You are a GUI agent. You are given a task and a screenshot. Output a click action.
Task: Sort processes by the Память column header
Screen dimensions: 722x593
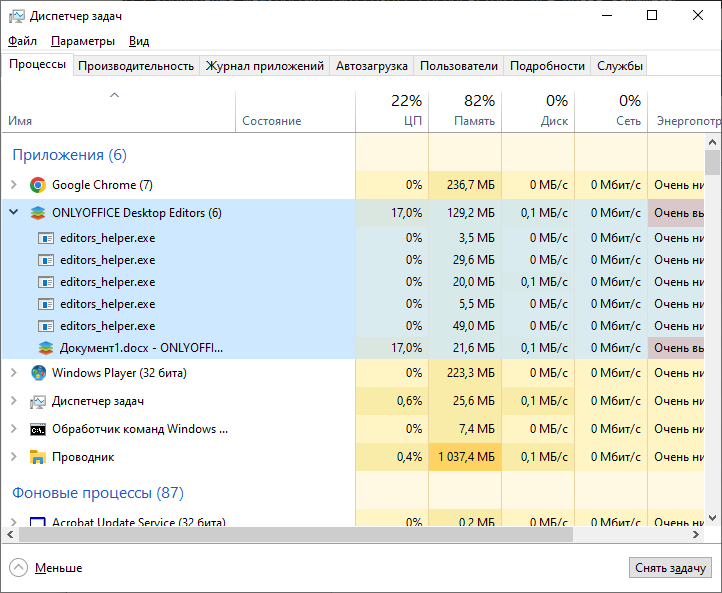465,112
